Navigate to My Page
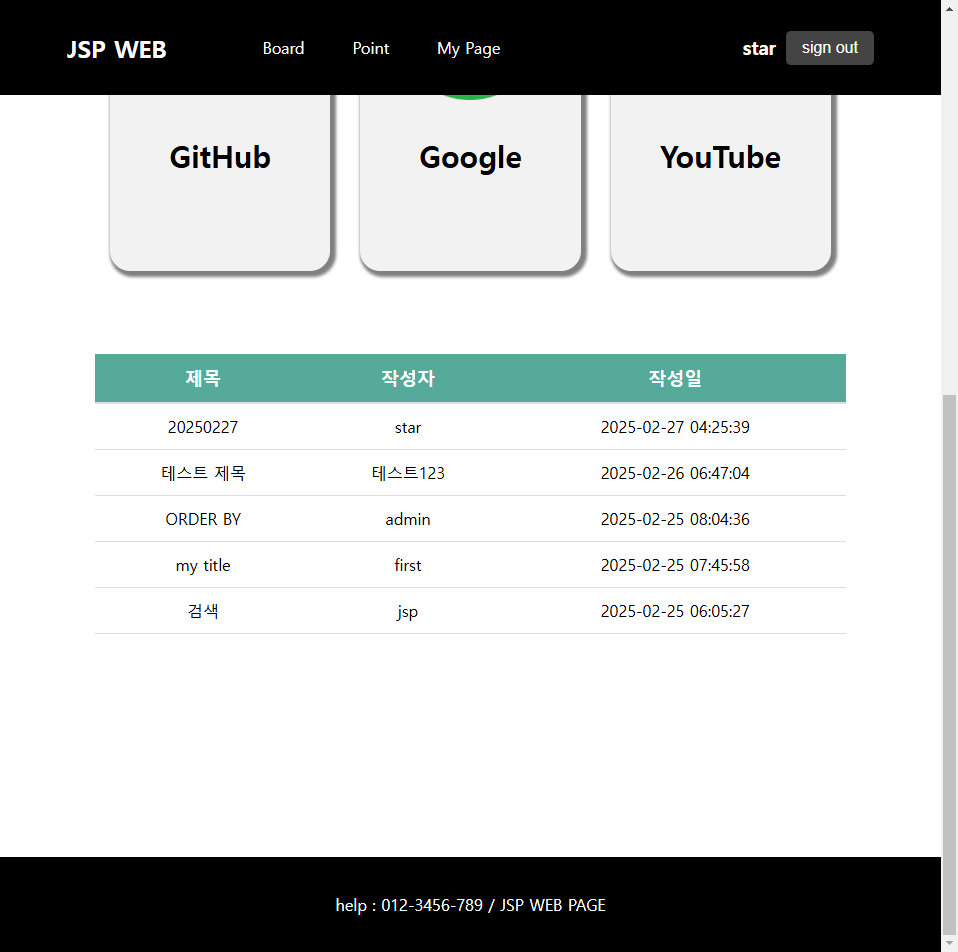 469,49
